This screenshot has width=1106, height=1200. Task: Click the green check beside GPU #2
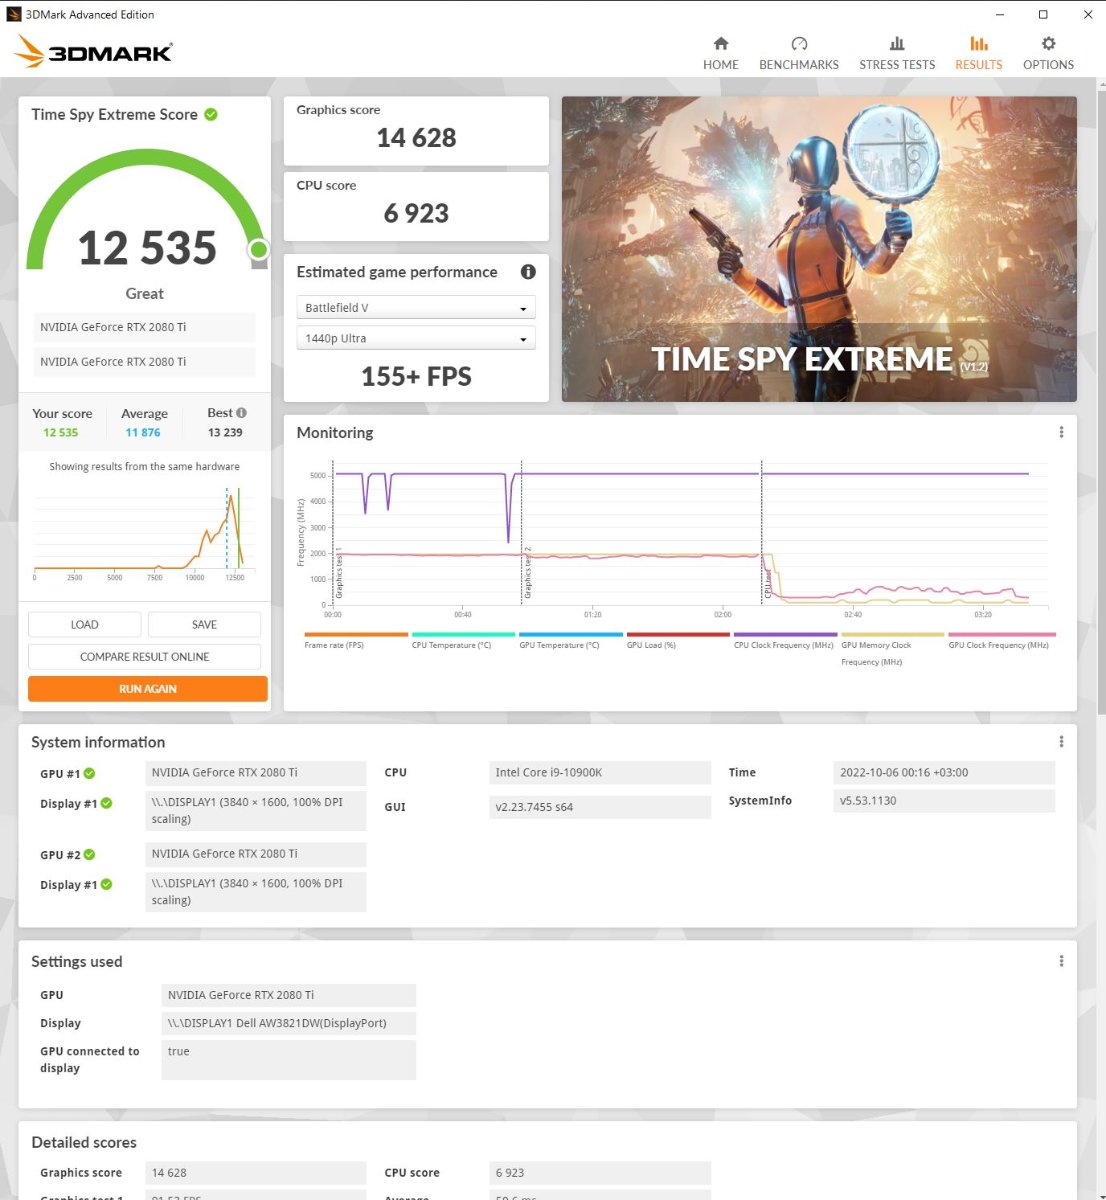coord(90,854)
